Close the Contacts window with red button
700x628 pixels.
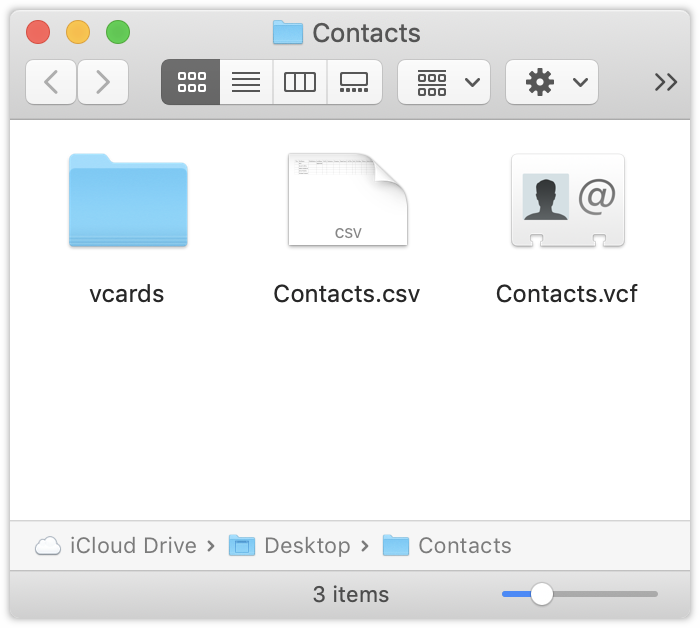pos(38,32)
